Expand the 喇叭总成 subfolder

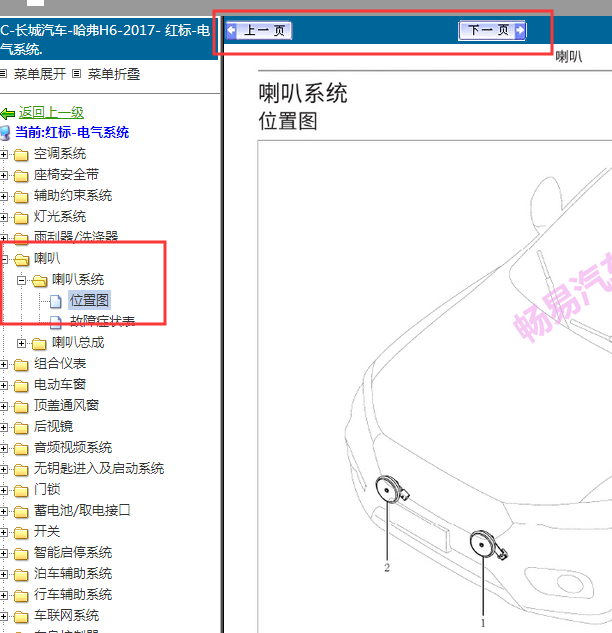[21, 343]
